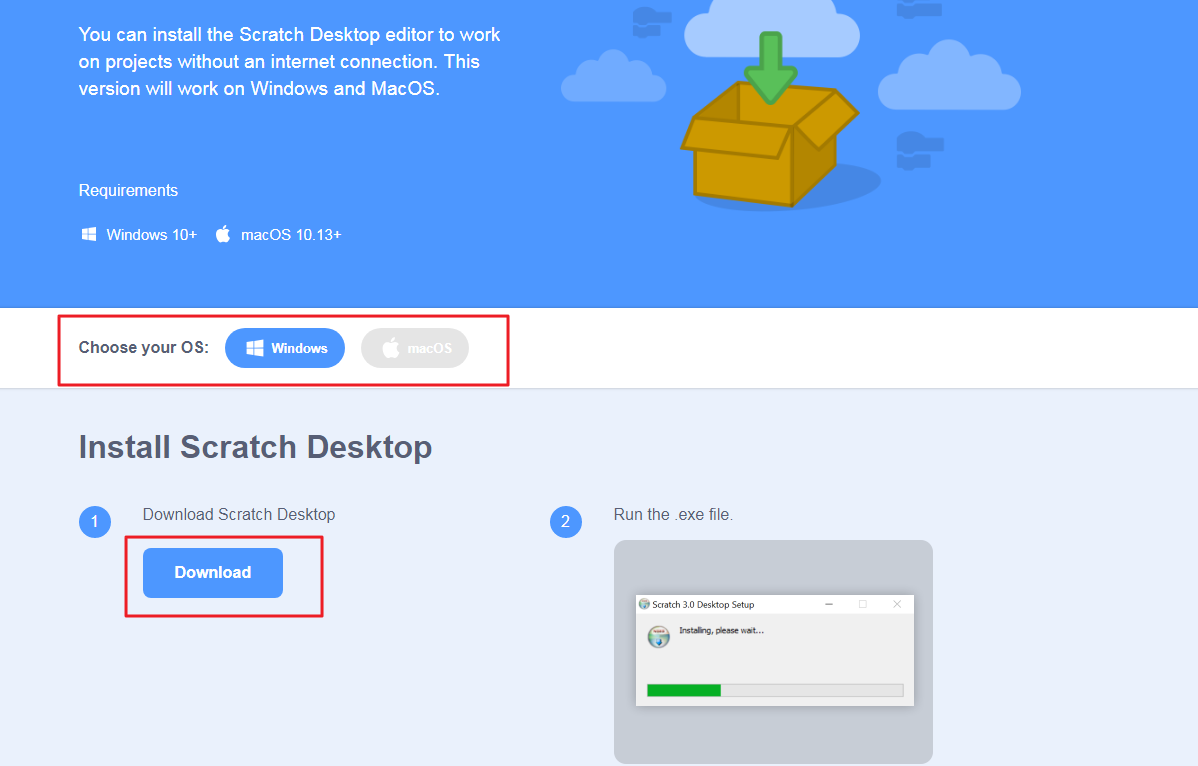This screenshot has width=1198, height=766.
Task: Select the Windows OS button
Action: click(x=284, y=348)
